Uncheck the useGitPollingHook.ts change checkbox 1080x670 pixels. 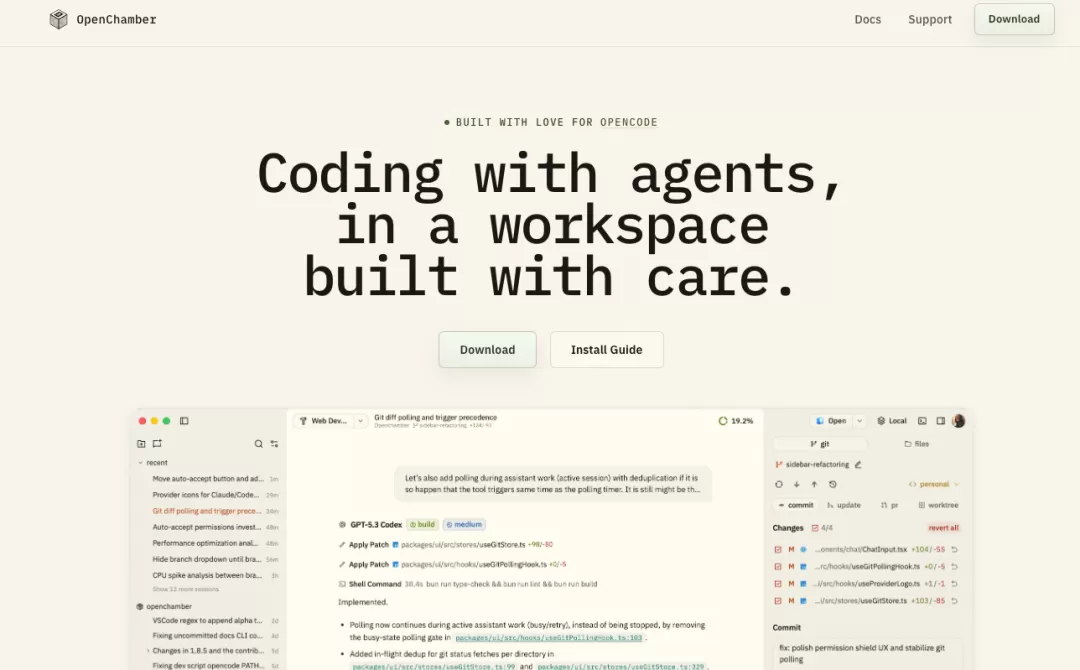(x=778, y=567)
